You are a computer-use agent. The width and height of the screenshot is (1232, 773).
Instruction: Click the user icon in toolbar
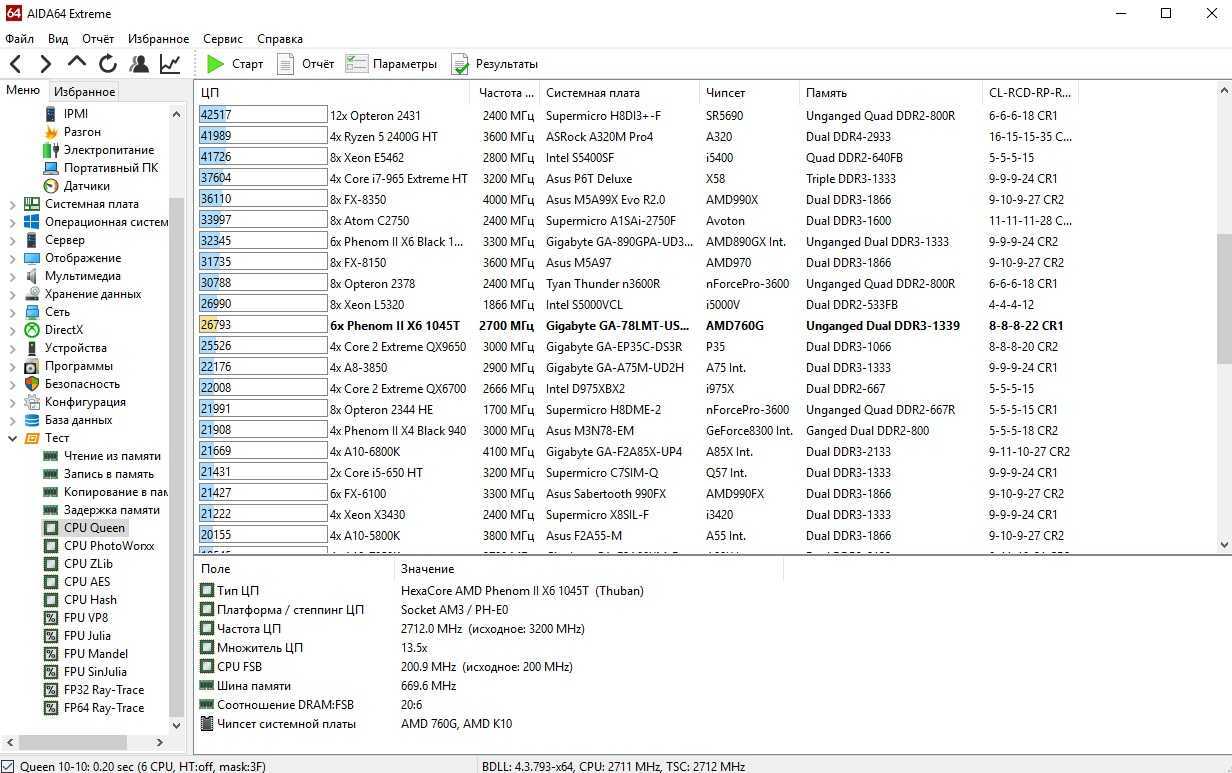point(139,64)
